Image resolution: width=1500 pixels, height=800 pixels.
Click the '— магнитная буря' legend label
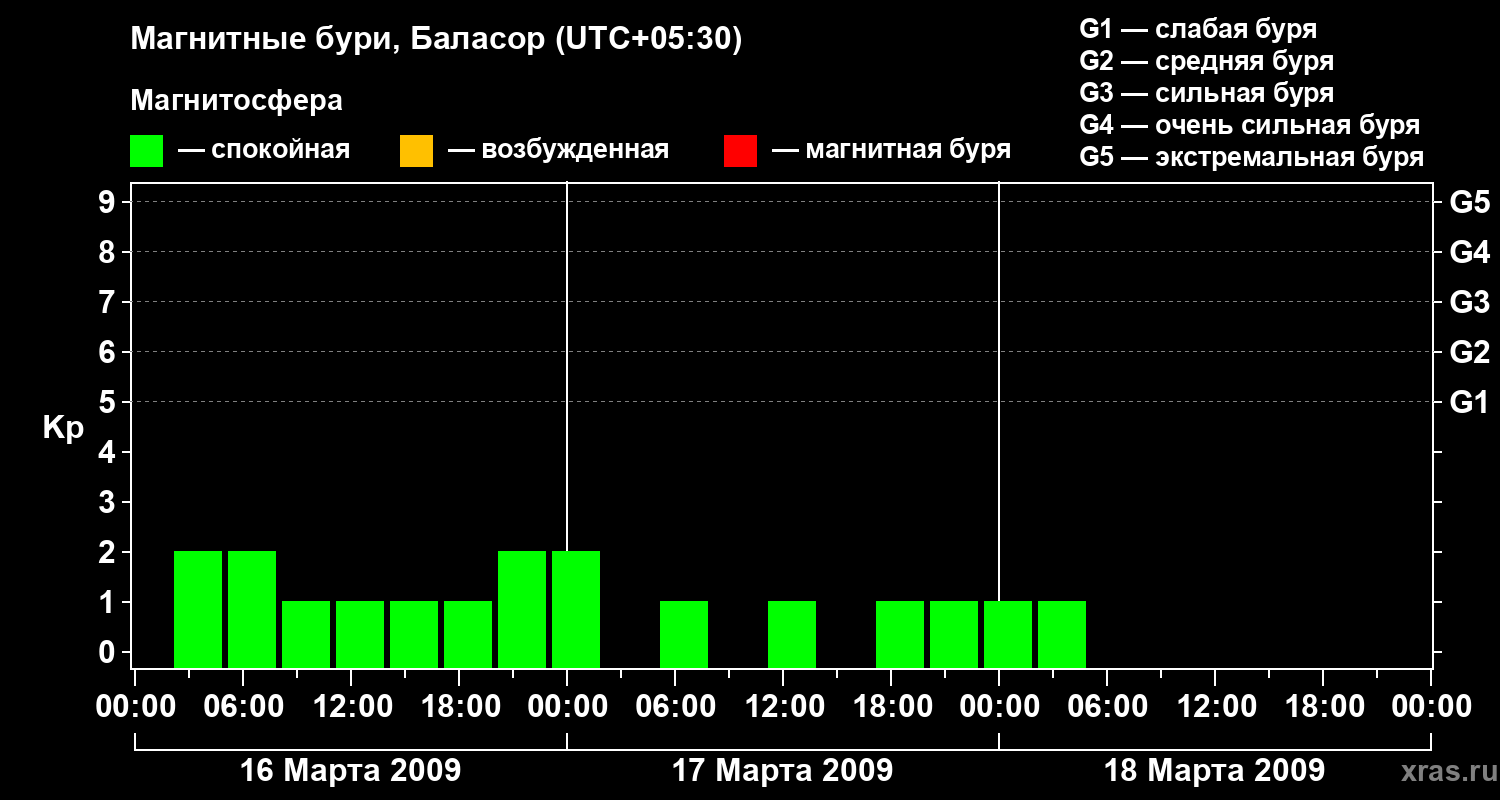coord(892,150)
